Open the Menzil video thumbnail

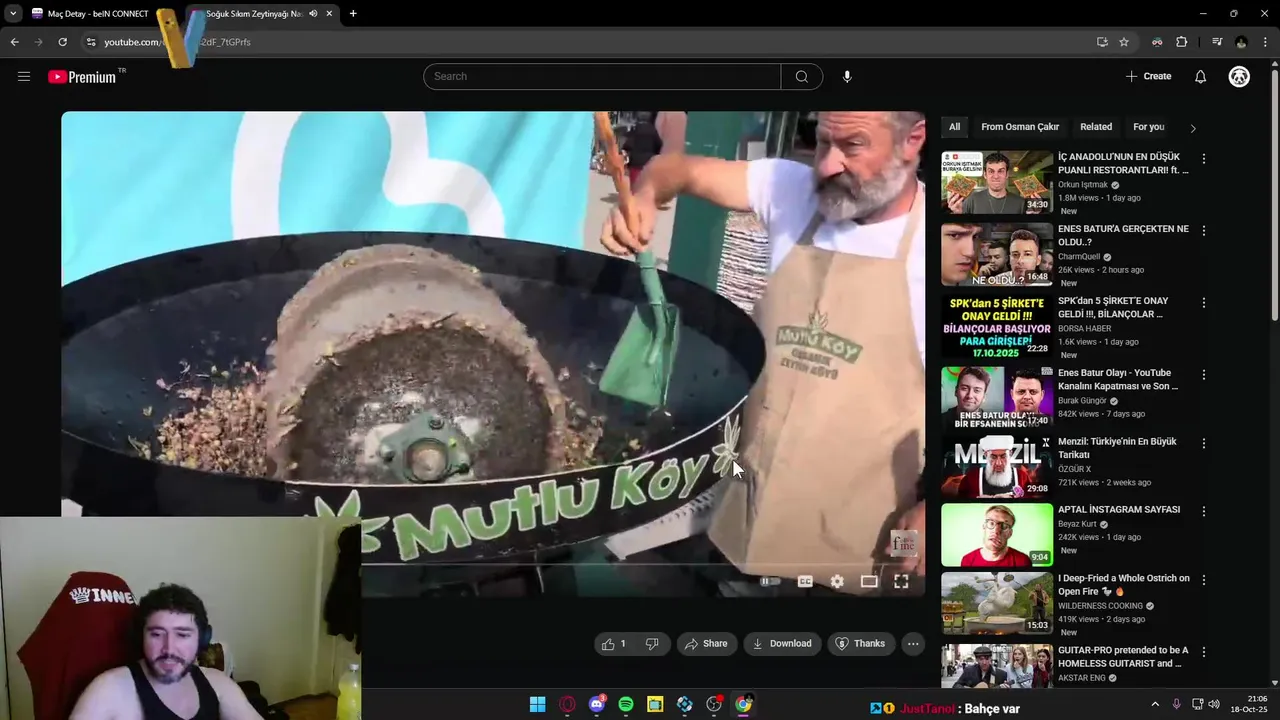[x=997, y=466]
